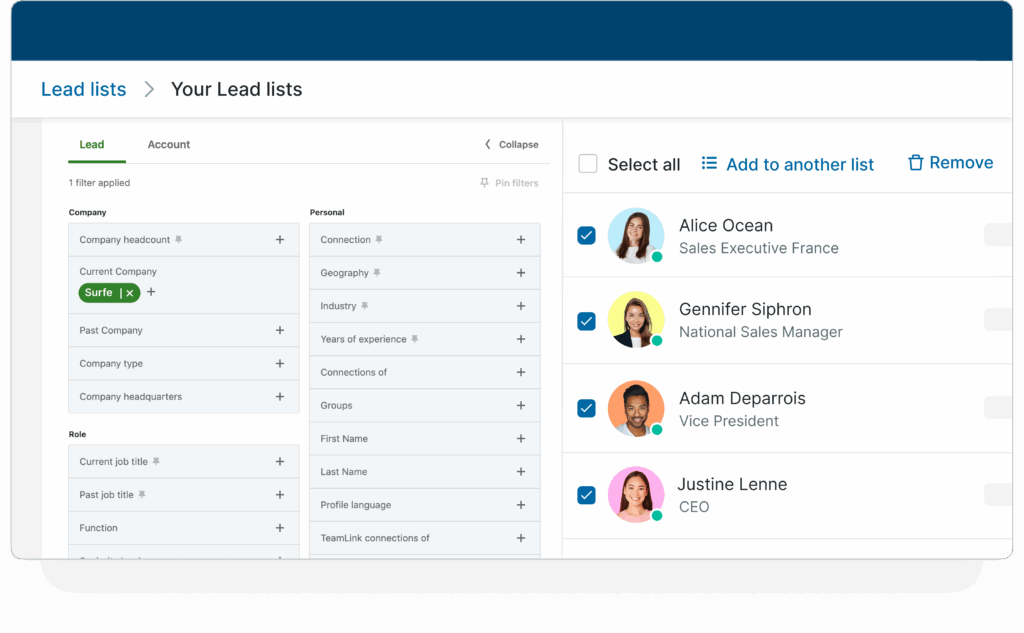
Task: Click plus icon next to Surfe chip
Action: click(x=151, y=292)
